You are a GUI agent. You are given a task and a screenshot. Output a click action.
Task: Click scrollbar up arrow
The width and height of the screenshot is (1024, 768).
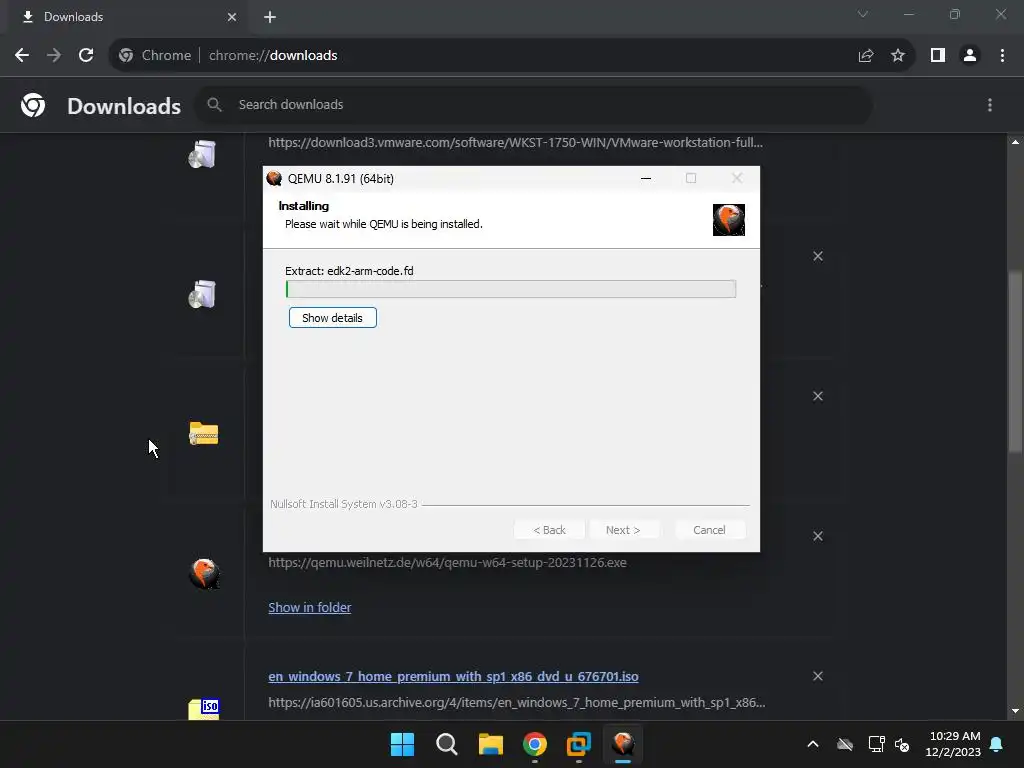tap(1015, 142)
